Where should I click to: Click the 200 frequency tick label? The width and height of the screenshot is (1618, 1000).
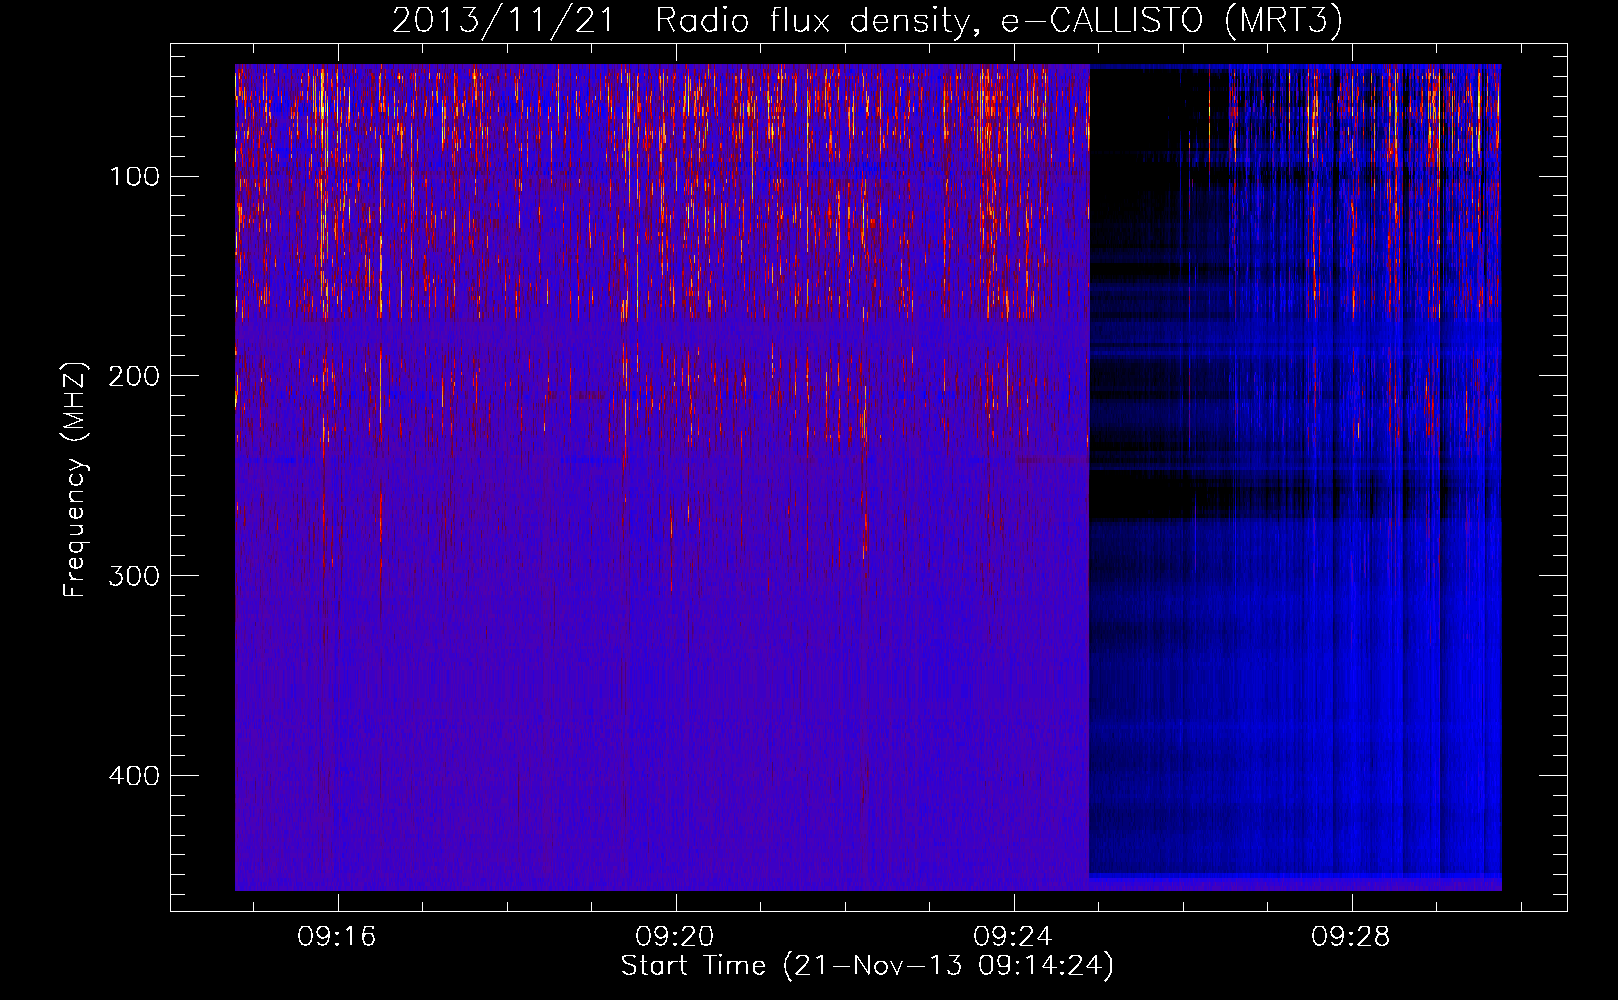pos(135,376)
